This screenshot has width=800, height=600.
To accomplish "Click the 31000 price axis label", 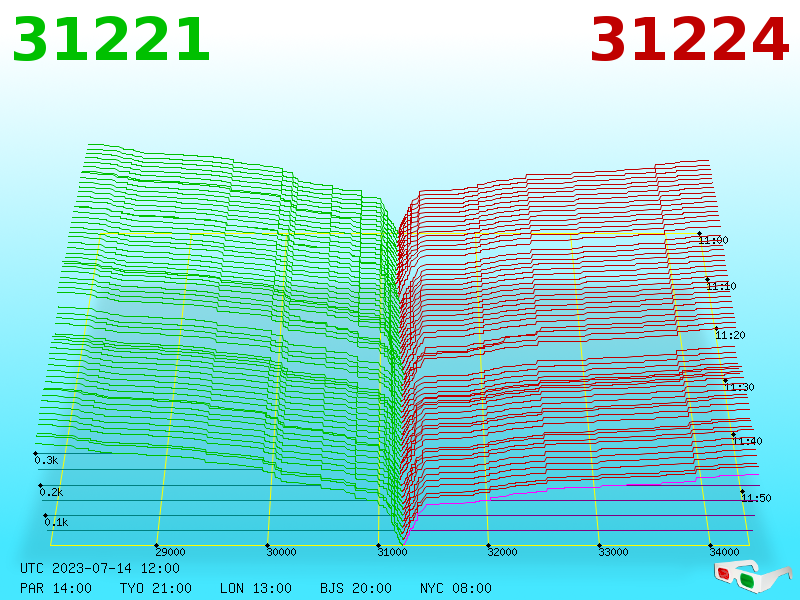I will 392,552.
